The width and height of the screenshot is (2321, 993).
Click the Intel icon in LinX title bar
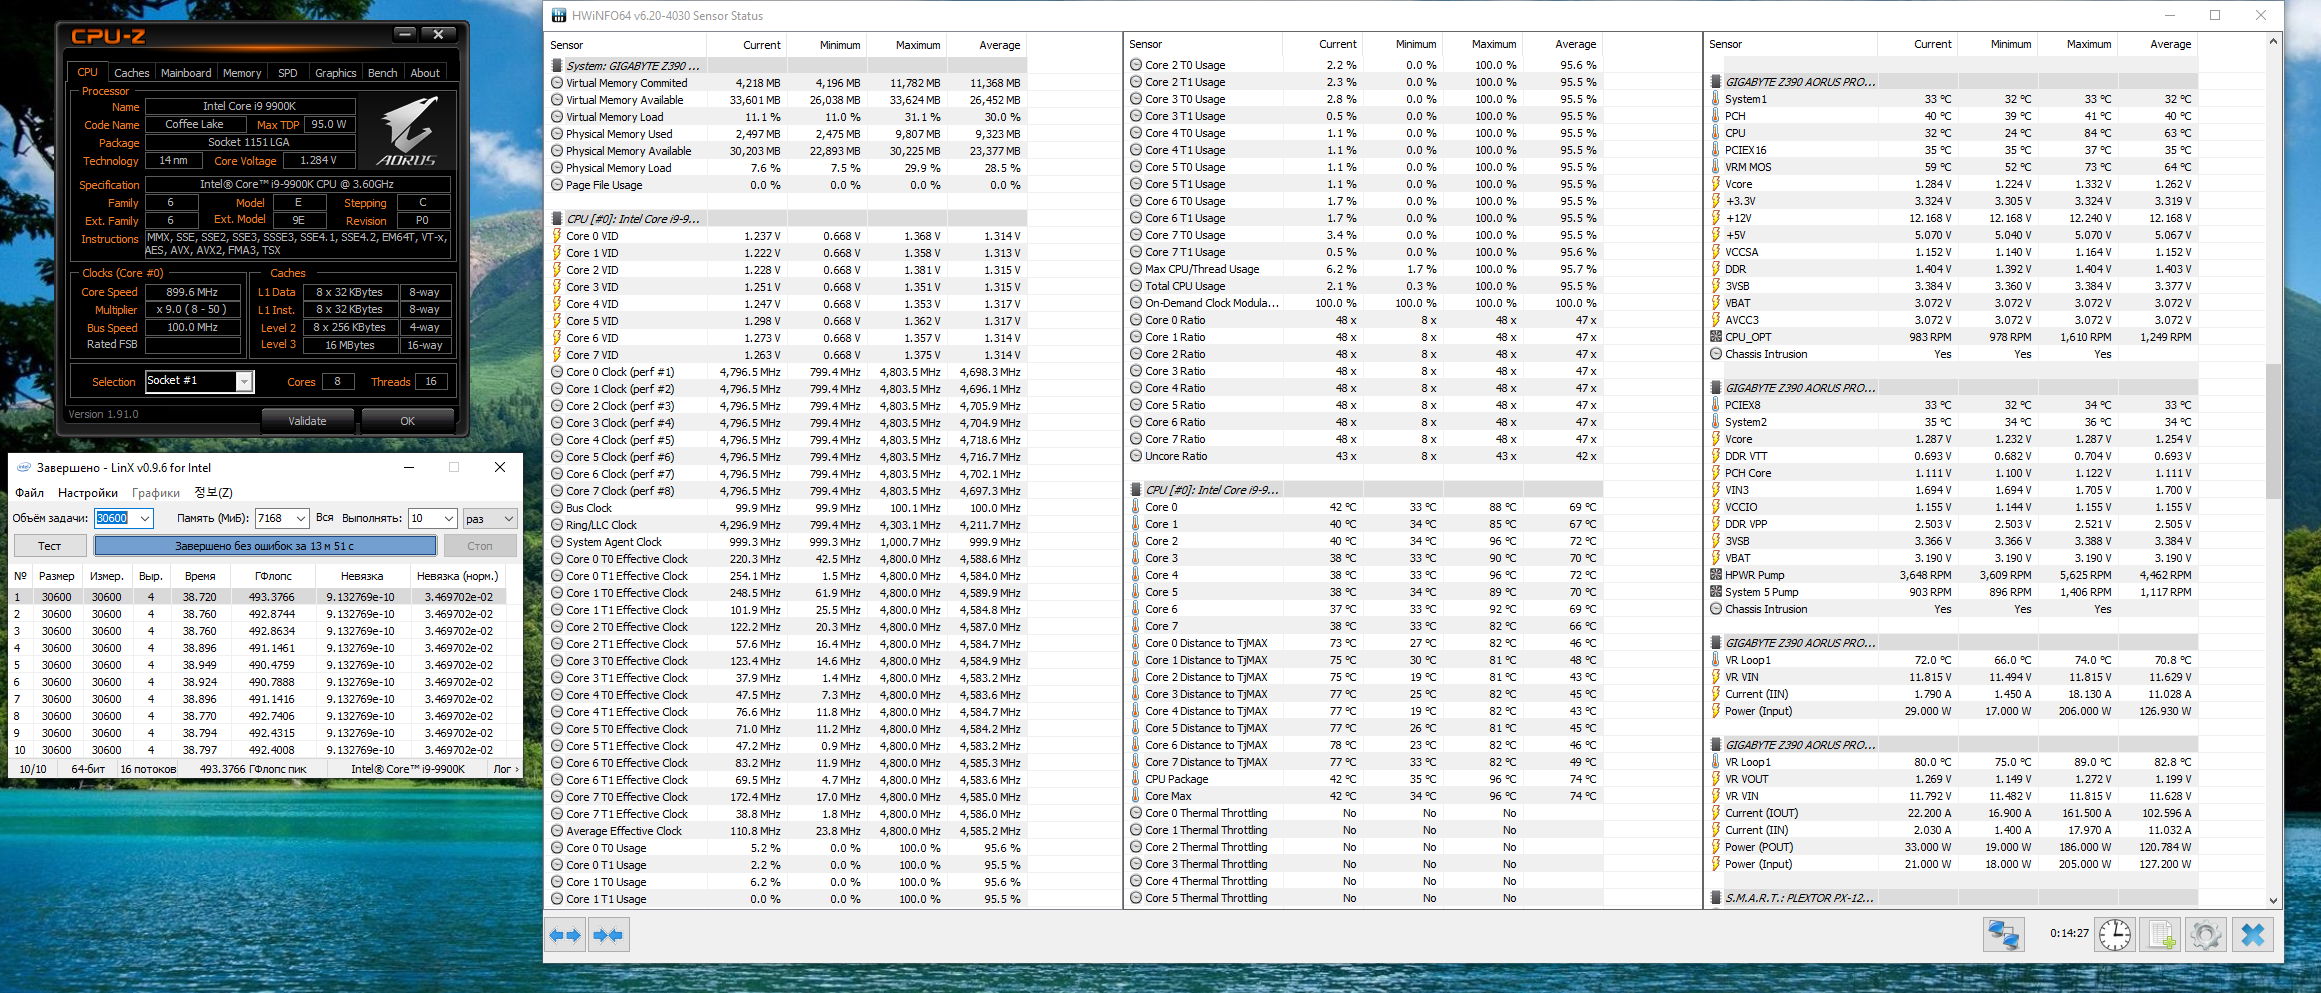24,467
